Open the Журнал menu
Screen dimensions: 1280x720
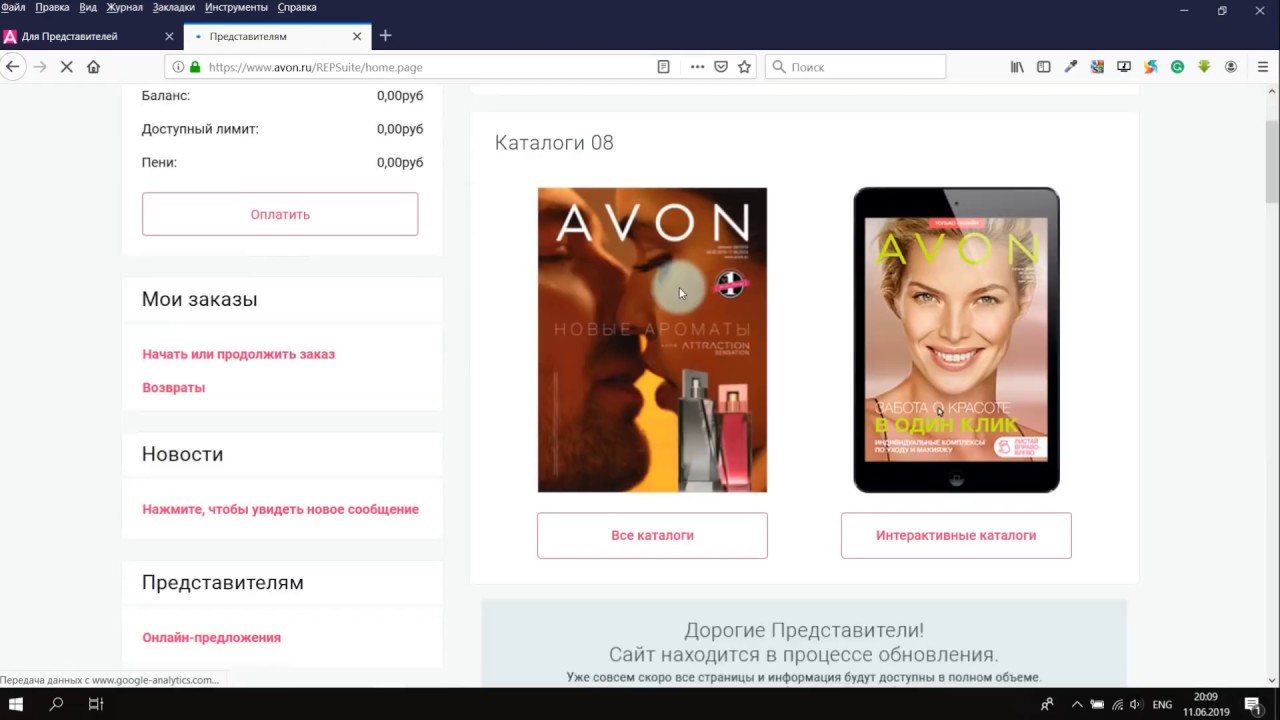(x=125, y=7)
